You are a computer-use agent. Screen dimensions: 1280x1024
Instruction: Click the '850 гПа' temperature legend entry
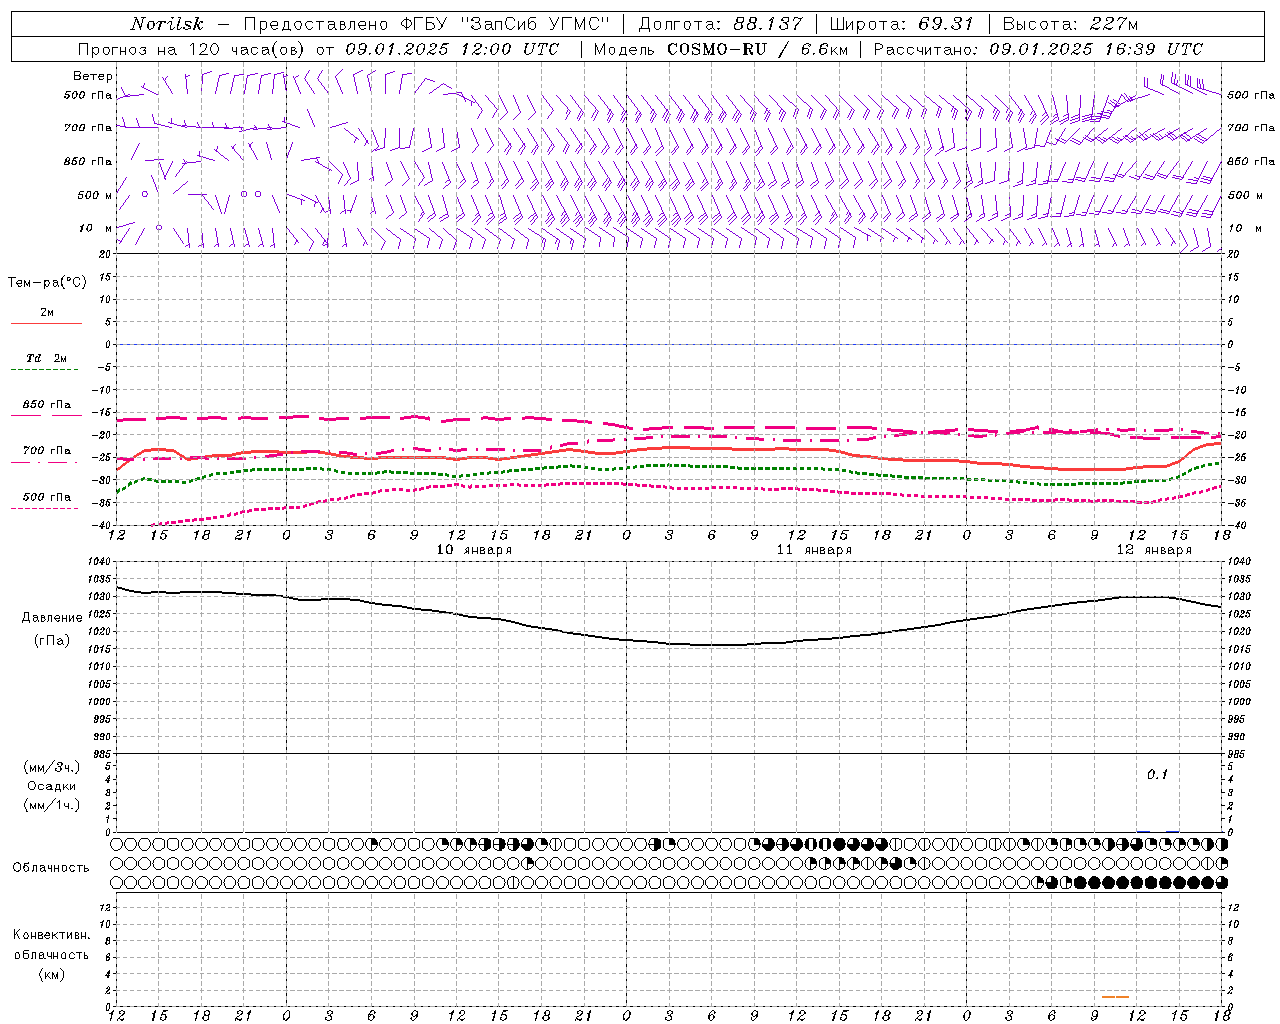click(47, 405)
